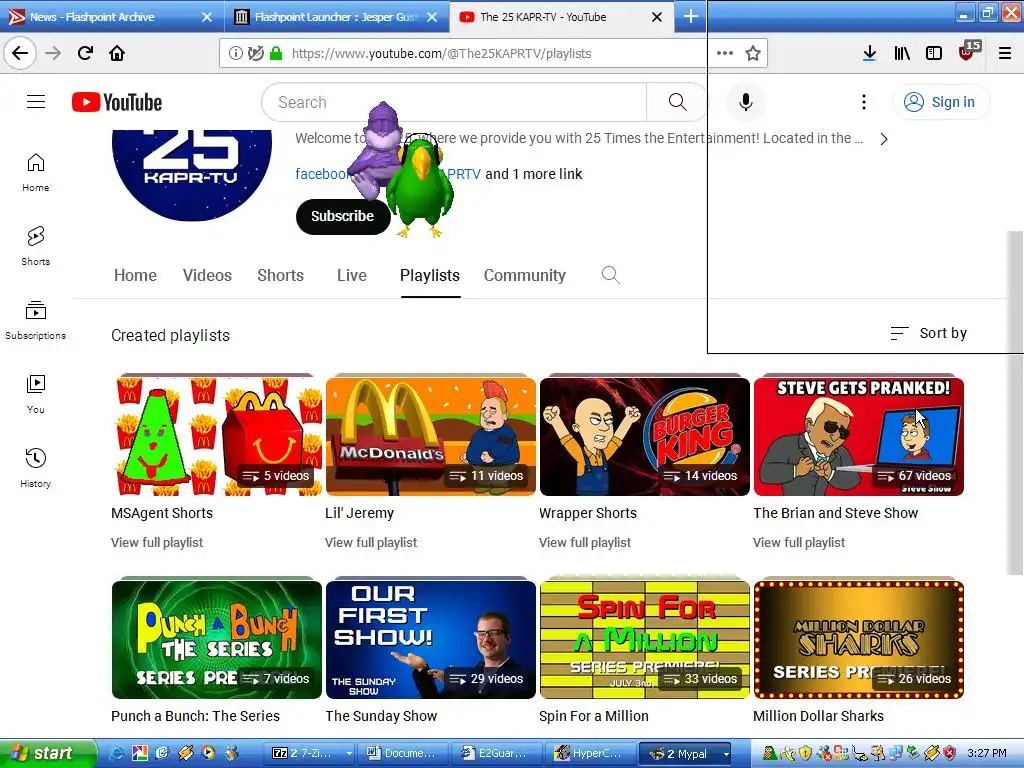Screen dimensions: 1024x768
Task: Open the browser home page icon
Action: [117, 53]
